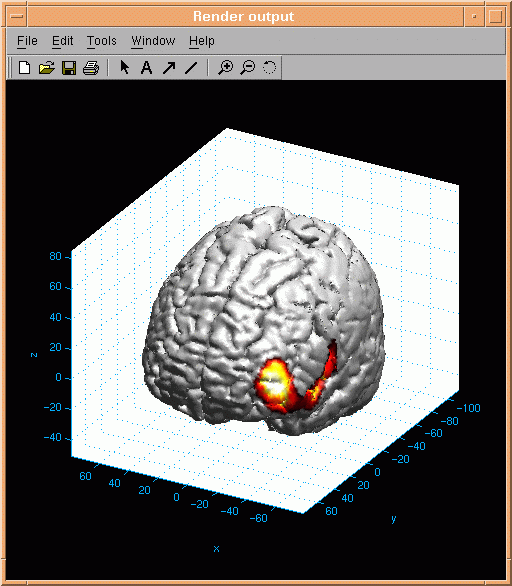
Task: Activate the Zoom In magnifier
Action: (x=225, y=68)
